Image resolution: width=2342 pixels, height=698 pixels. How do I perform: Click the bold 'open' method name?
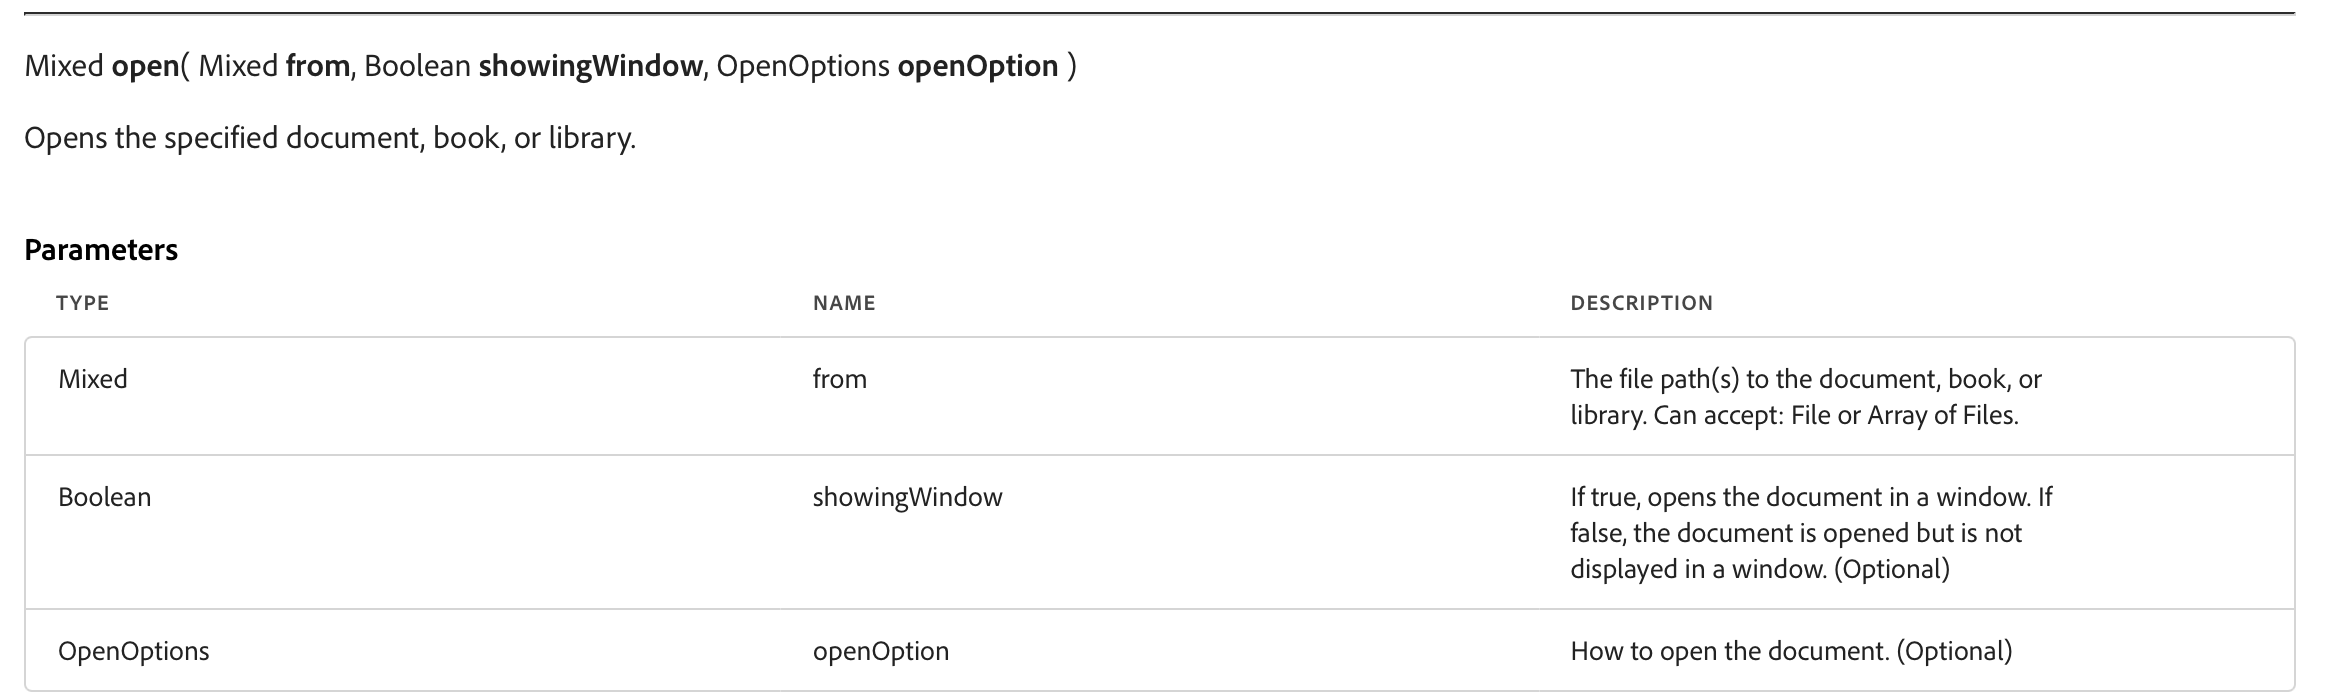pyautogui.click(x=144, y=66)
